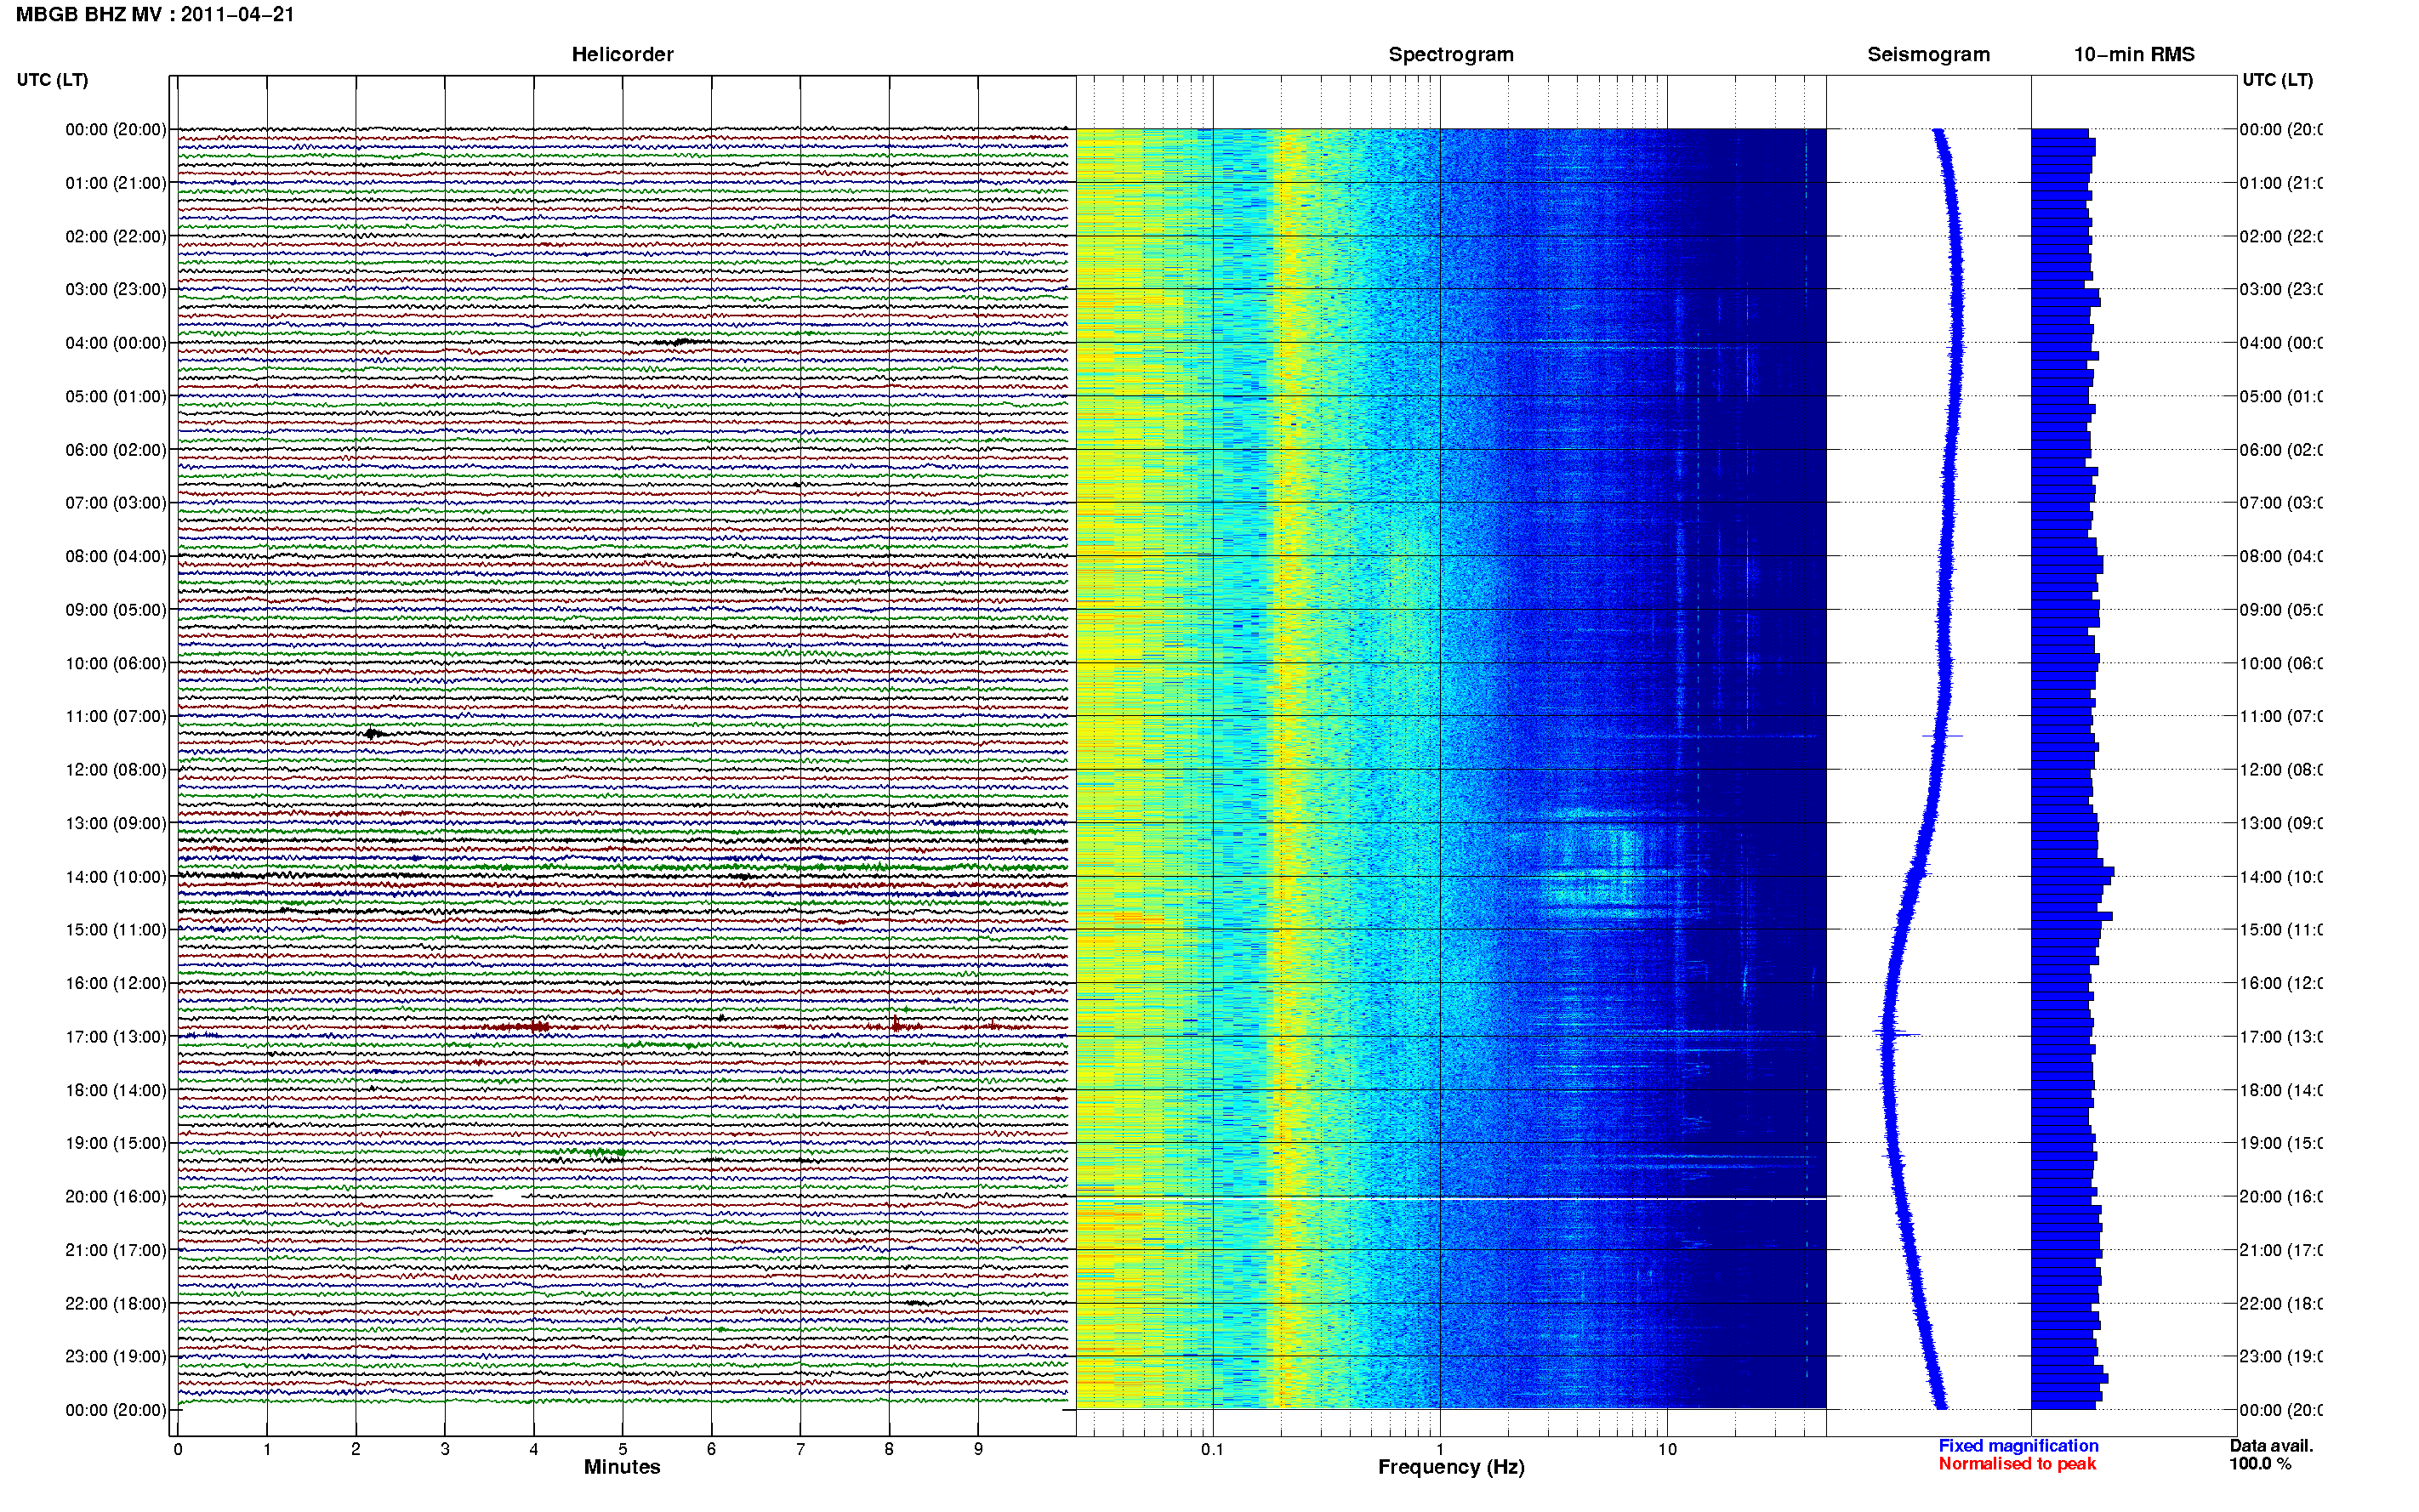The height and width of the screenshot is (1512, 2419).
Task: Click the left '04:00 (00:00)' time label
Action: click(x=116, y=343)
